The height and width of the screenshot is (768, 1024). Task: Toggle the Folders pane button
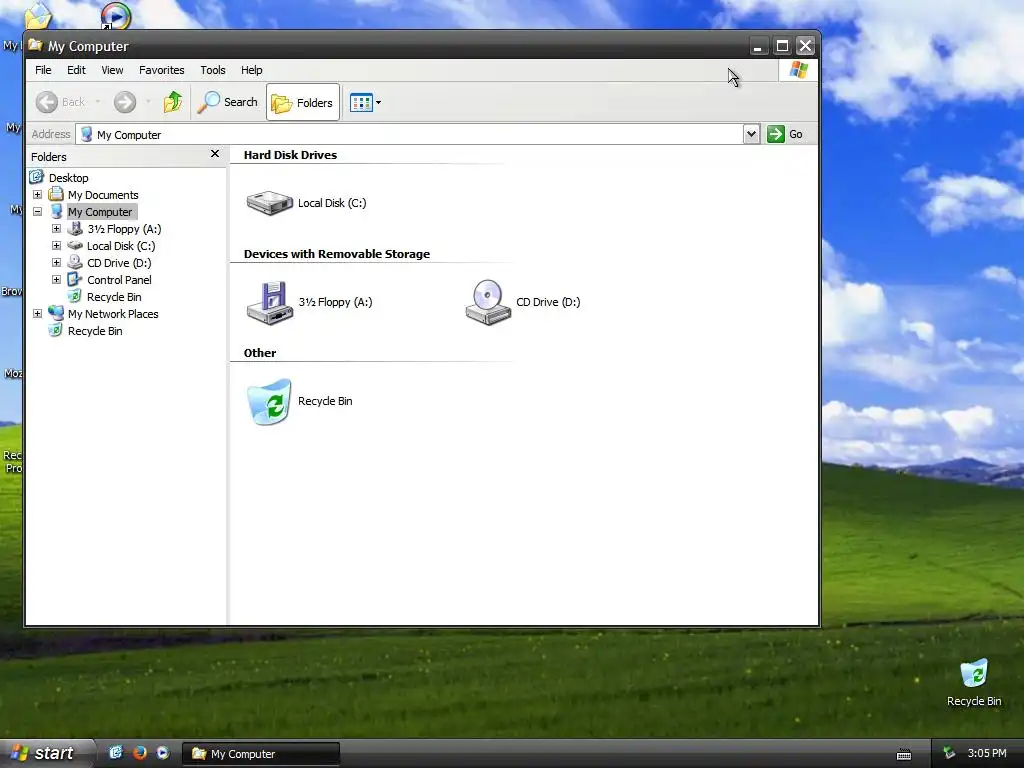coord(303,103)
